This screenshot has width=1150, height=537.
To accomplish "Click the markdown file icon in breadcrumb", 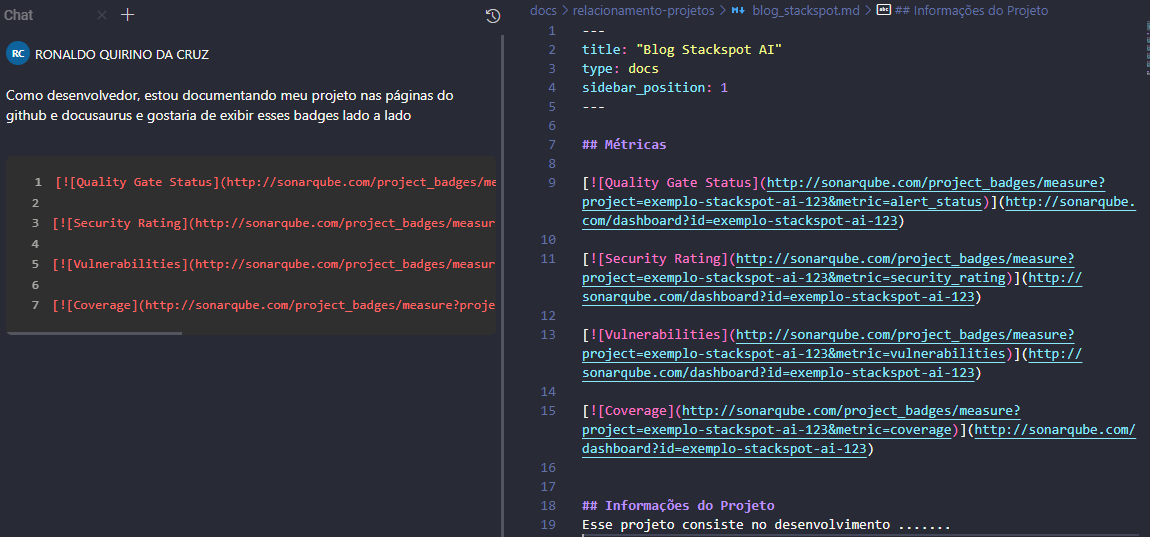I will point(738,11).
